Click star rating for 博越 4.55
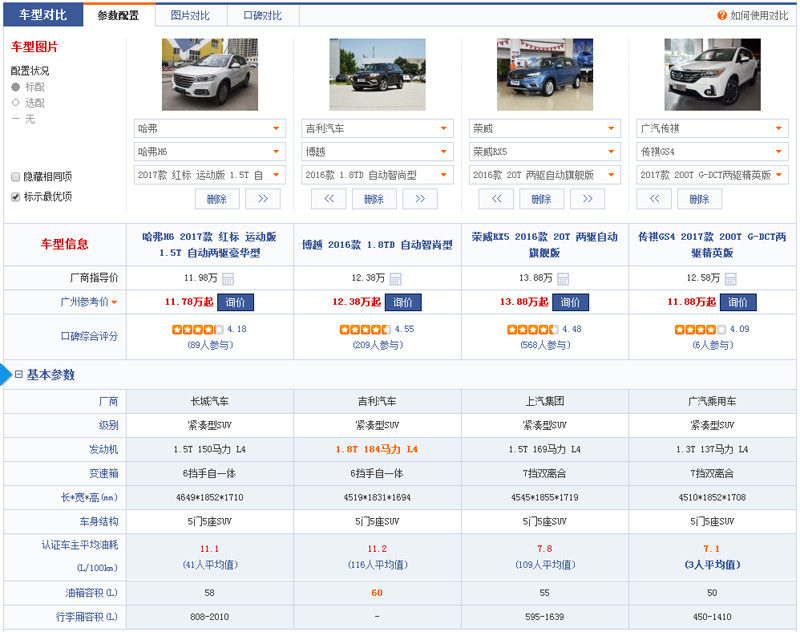The image size is (800, 632). tap(365, 330)
